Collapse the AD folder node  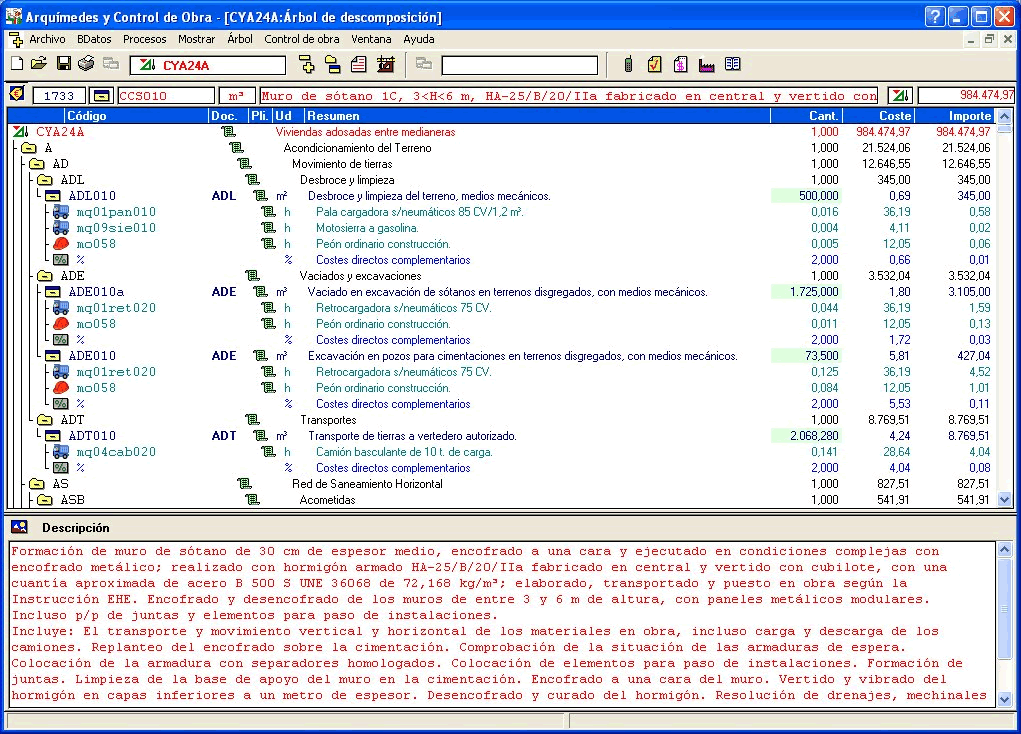[x=37, y=164]
